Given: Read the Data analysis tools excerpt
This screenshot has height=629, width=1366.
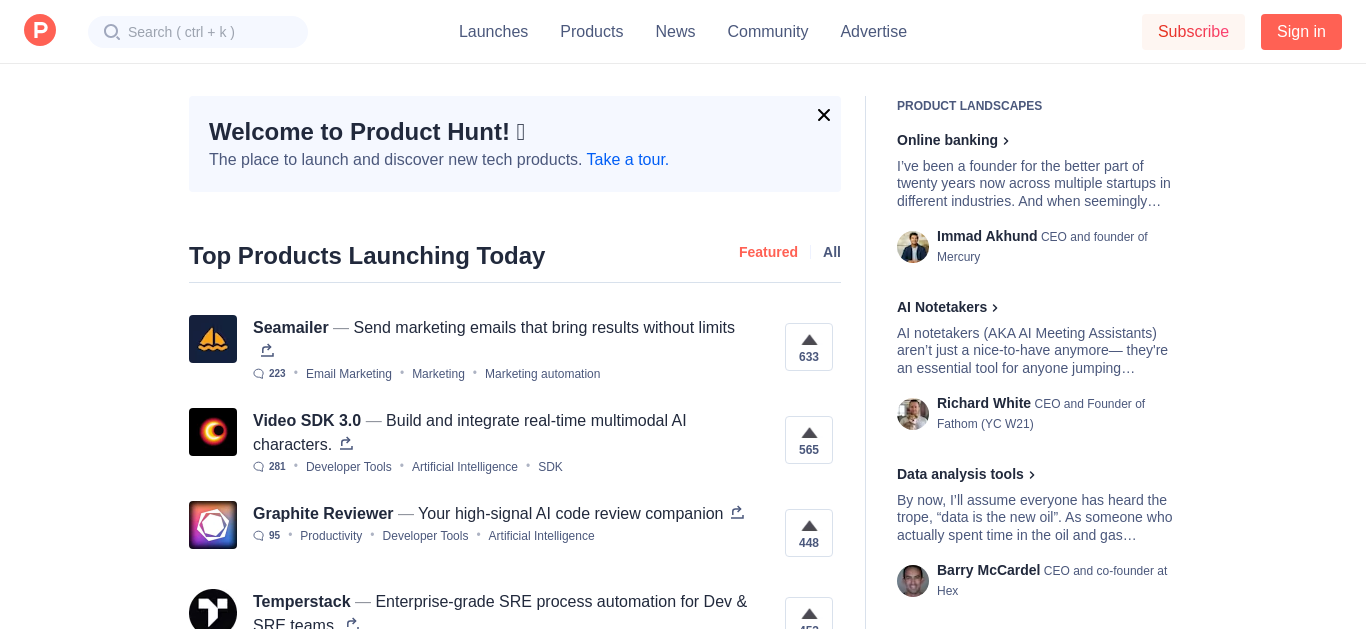Looking at the screenshot, I should pyautogui.click(x=1035, y=518).
